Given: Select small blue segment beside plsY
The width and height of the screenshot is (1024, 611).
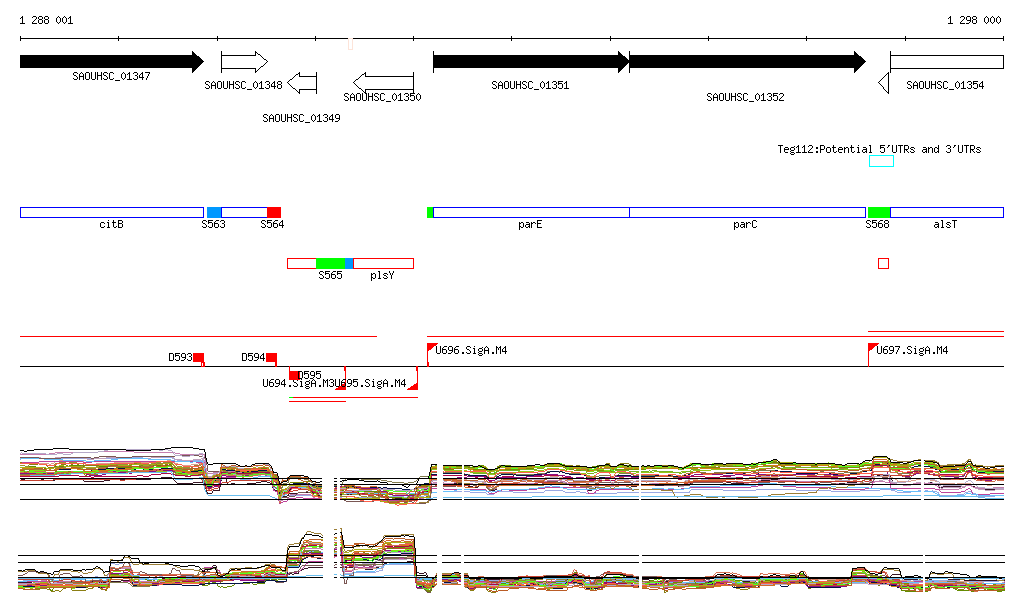Looking at the screenshot, I should (x=349, y=264).
